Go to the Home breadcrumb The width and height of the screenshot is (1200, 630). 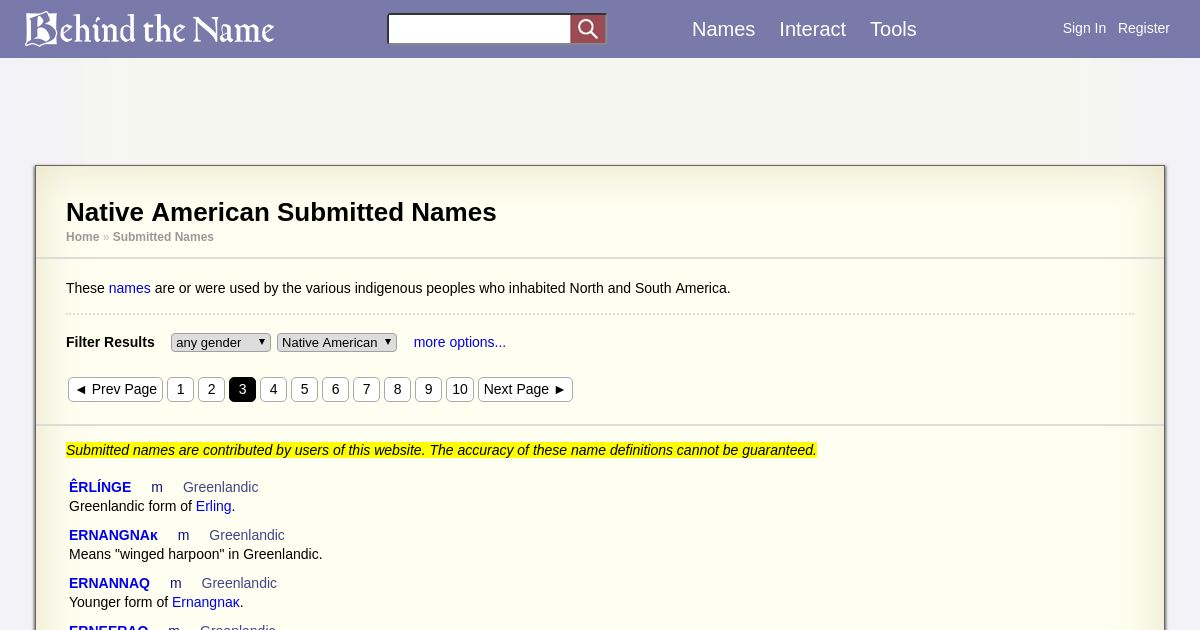coord(82,237)
